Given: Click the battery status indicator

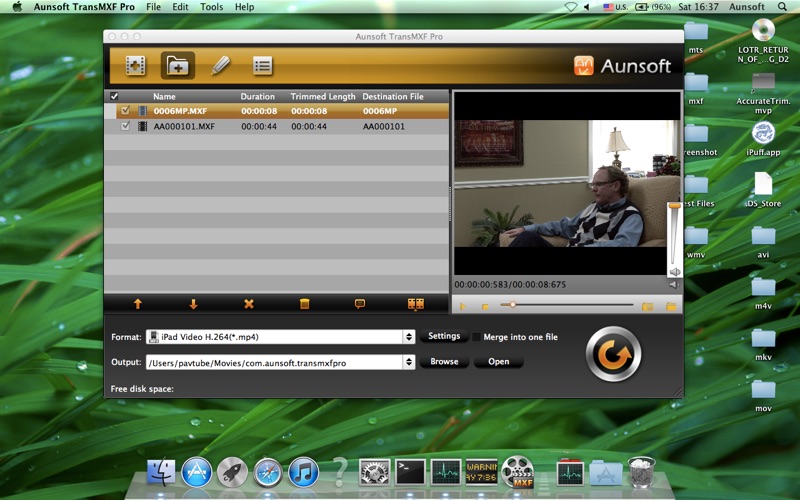Looking at the screenshot, I should (653, 7).
